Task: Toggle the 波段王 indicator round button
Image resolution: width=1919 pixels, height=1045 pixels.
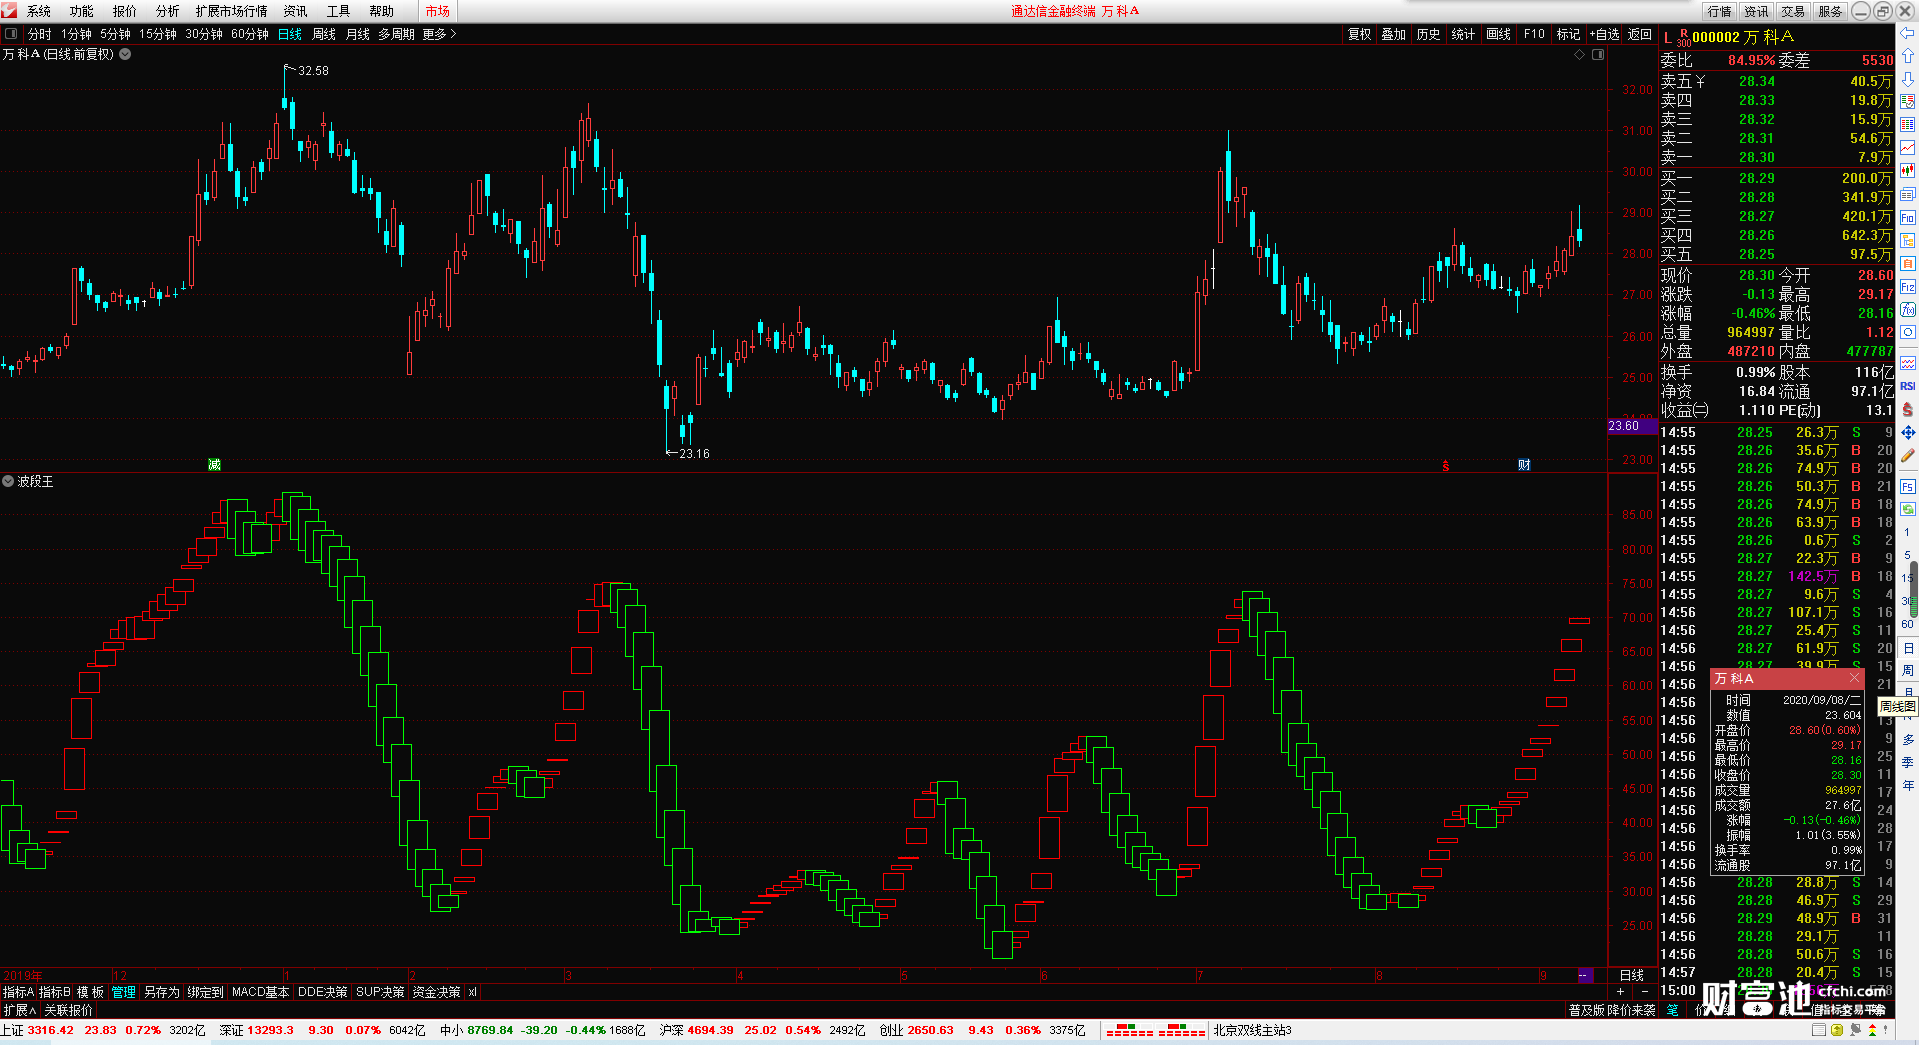Action: click(x=8, y=482)
